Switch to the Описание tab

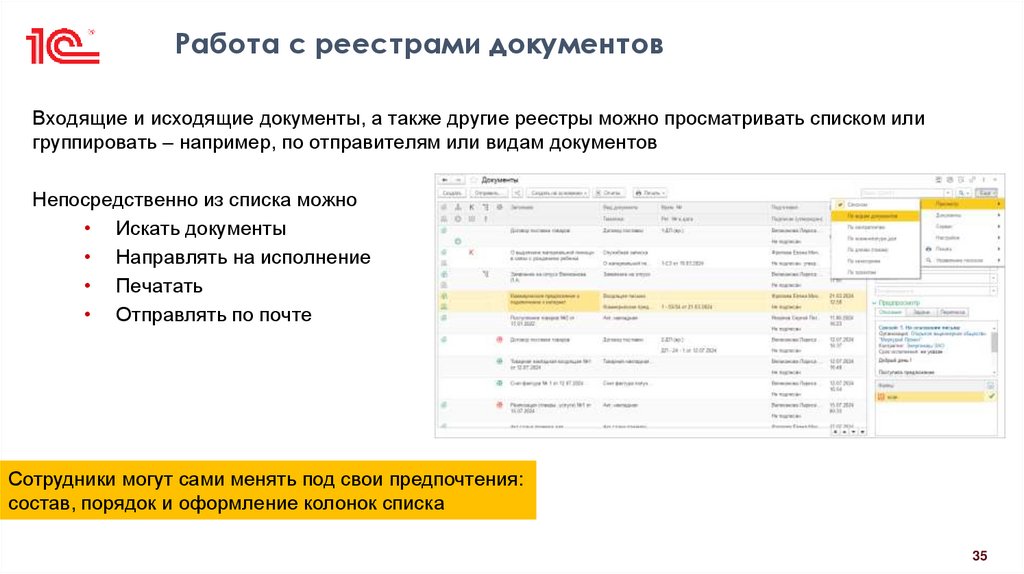(890, 312)
